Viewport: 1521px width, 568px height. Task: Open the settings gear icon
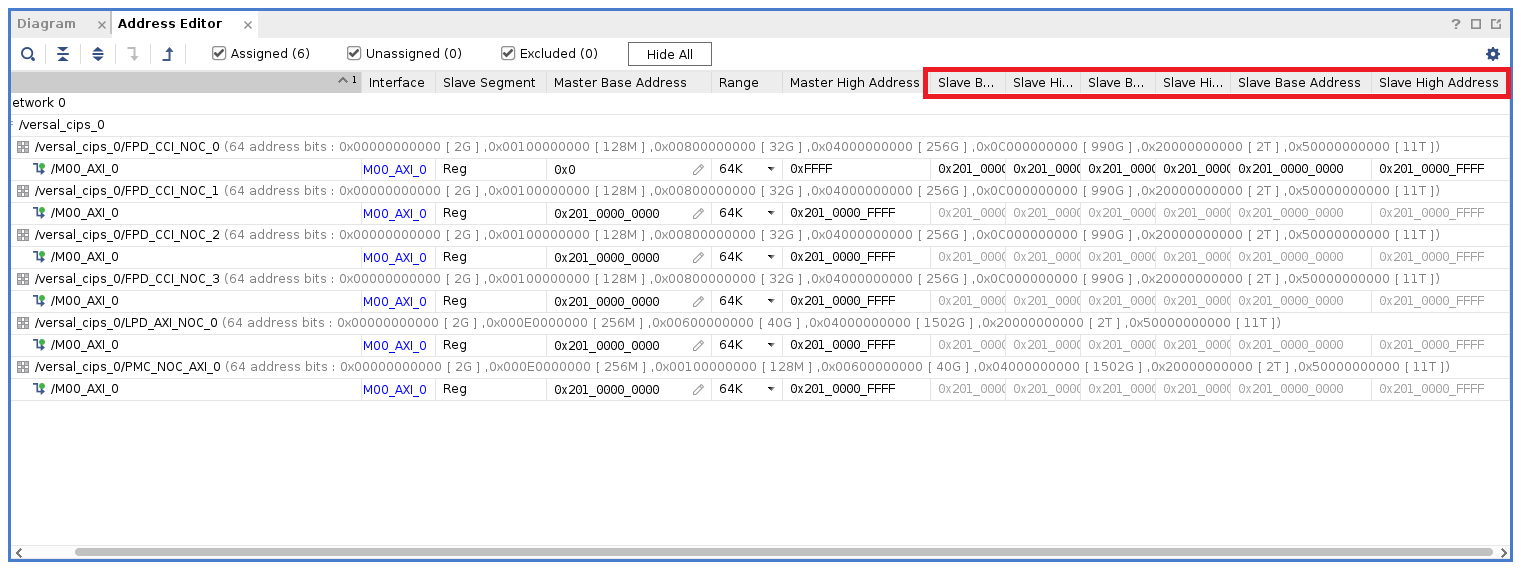coord(1493,54)
